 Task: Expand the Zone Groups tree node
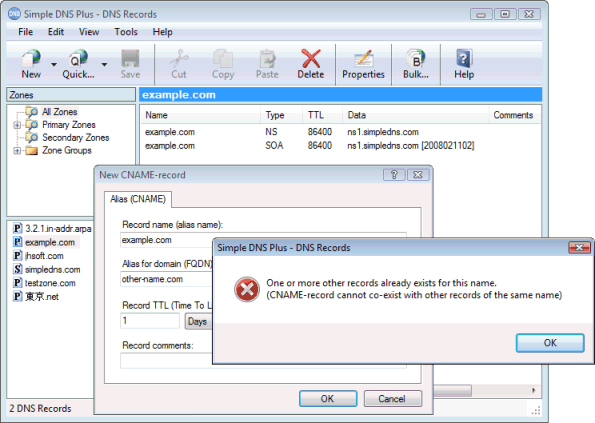tap(17, 151)
